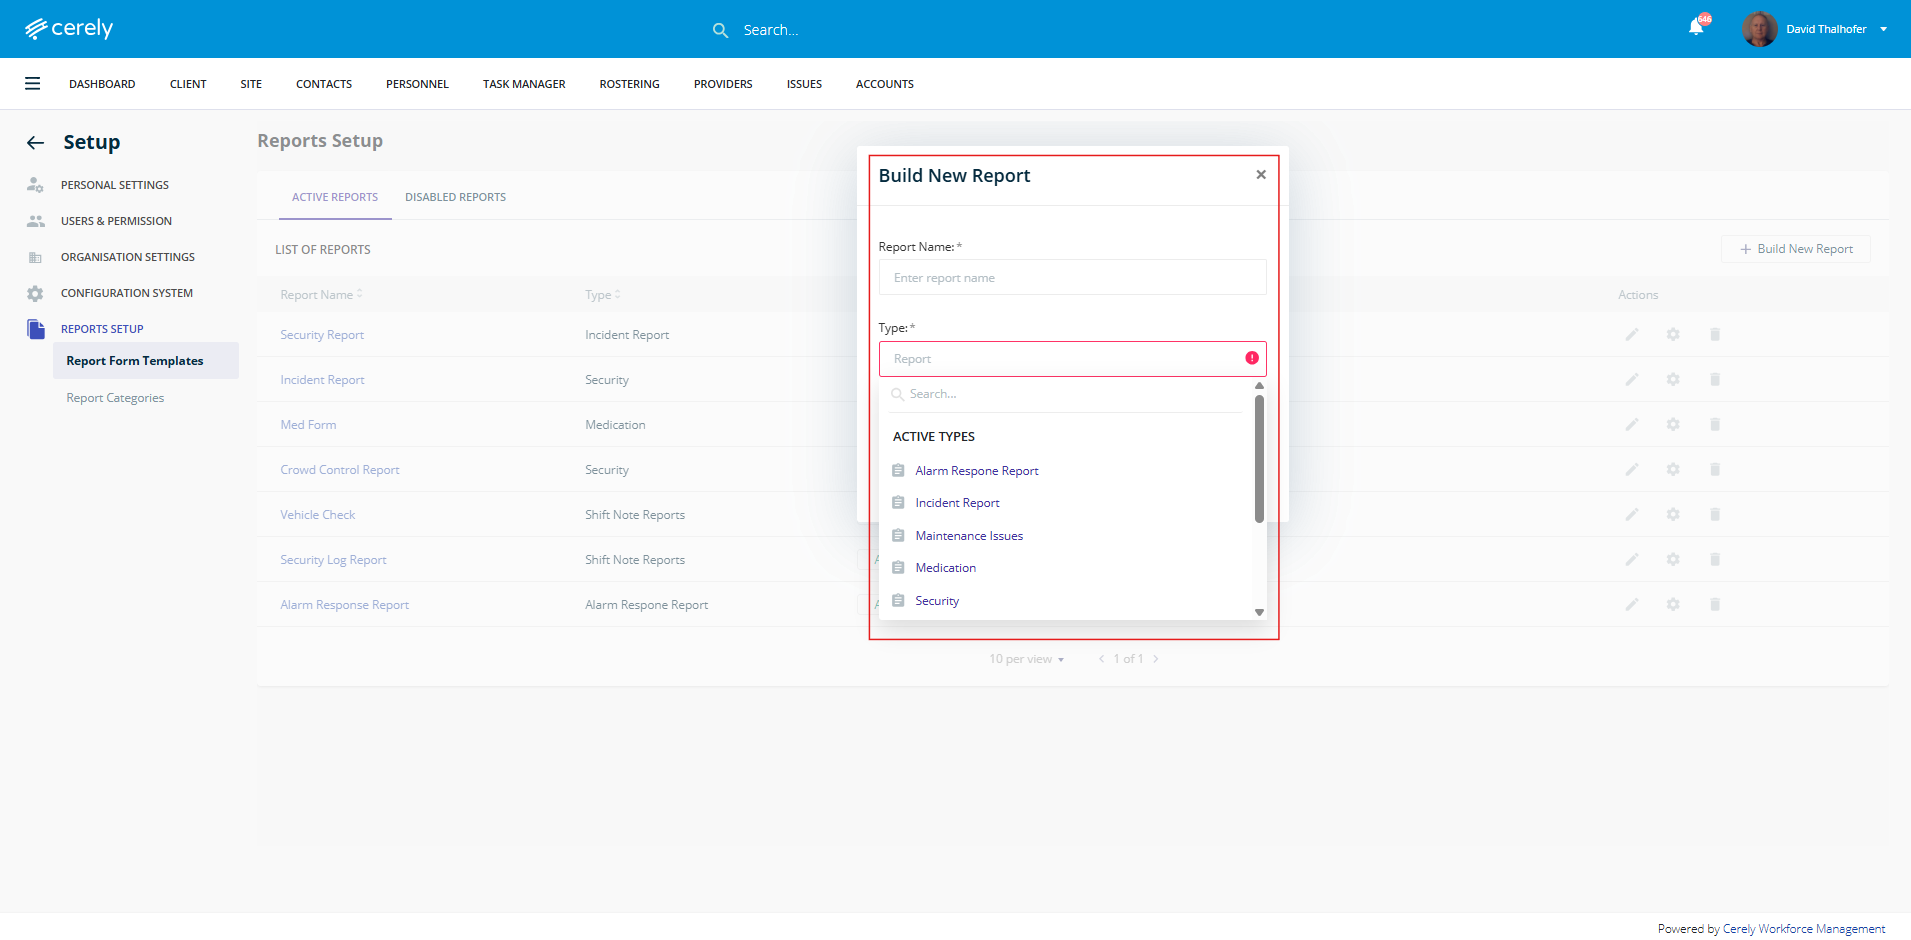Open Report Categories in sidebar
The width and height of the screenshot is (1911, 940).
115,398
